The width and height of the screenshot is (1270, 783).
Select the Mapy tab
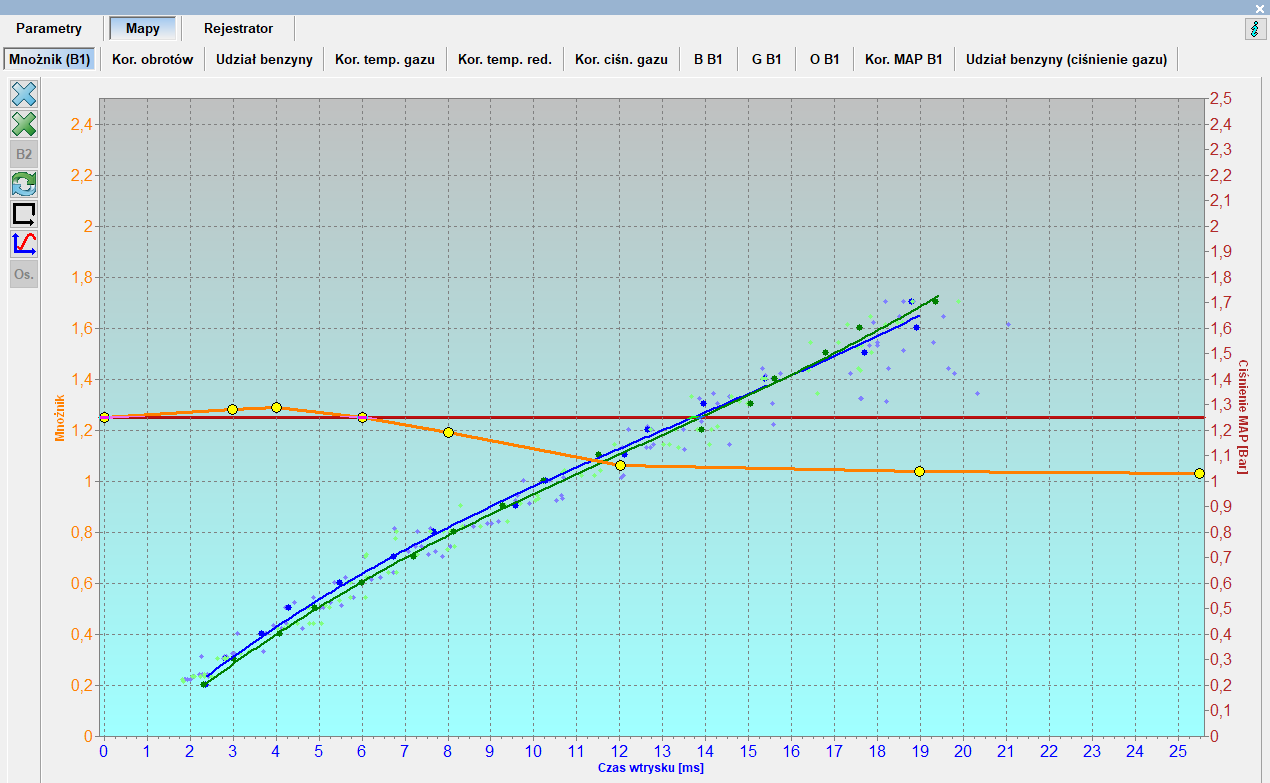[x=142, y=29]
